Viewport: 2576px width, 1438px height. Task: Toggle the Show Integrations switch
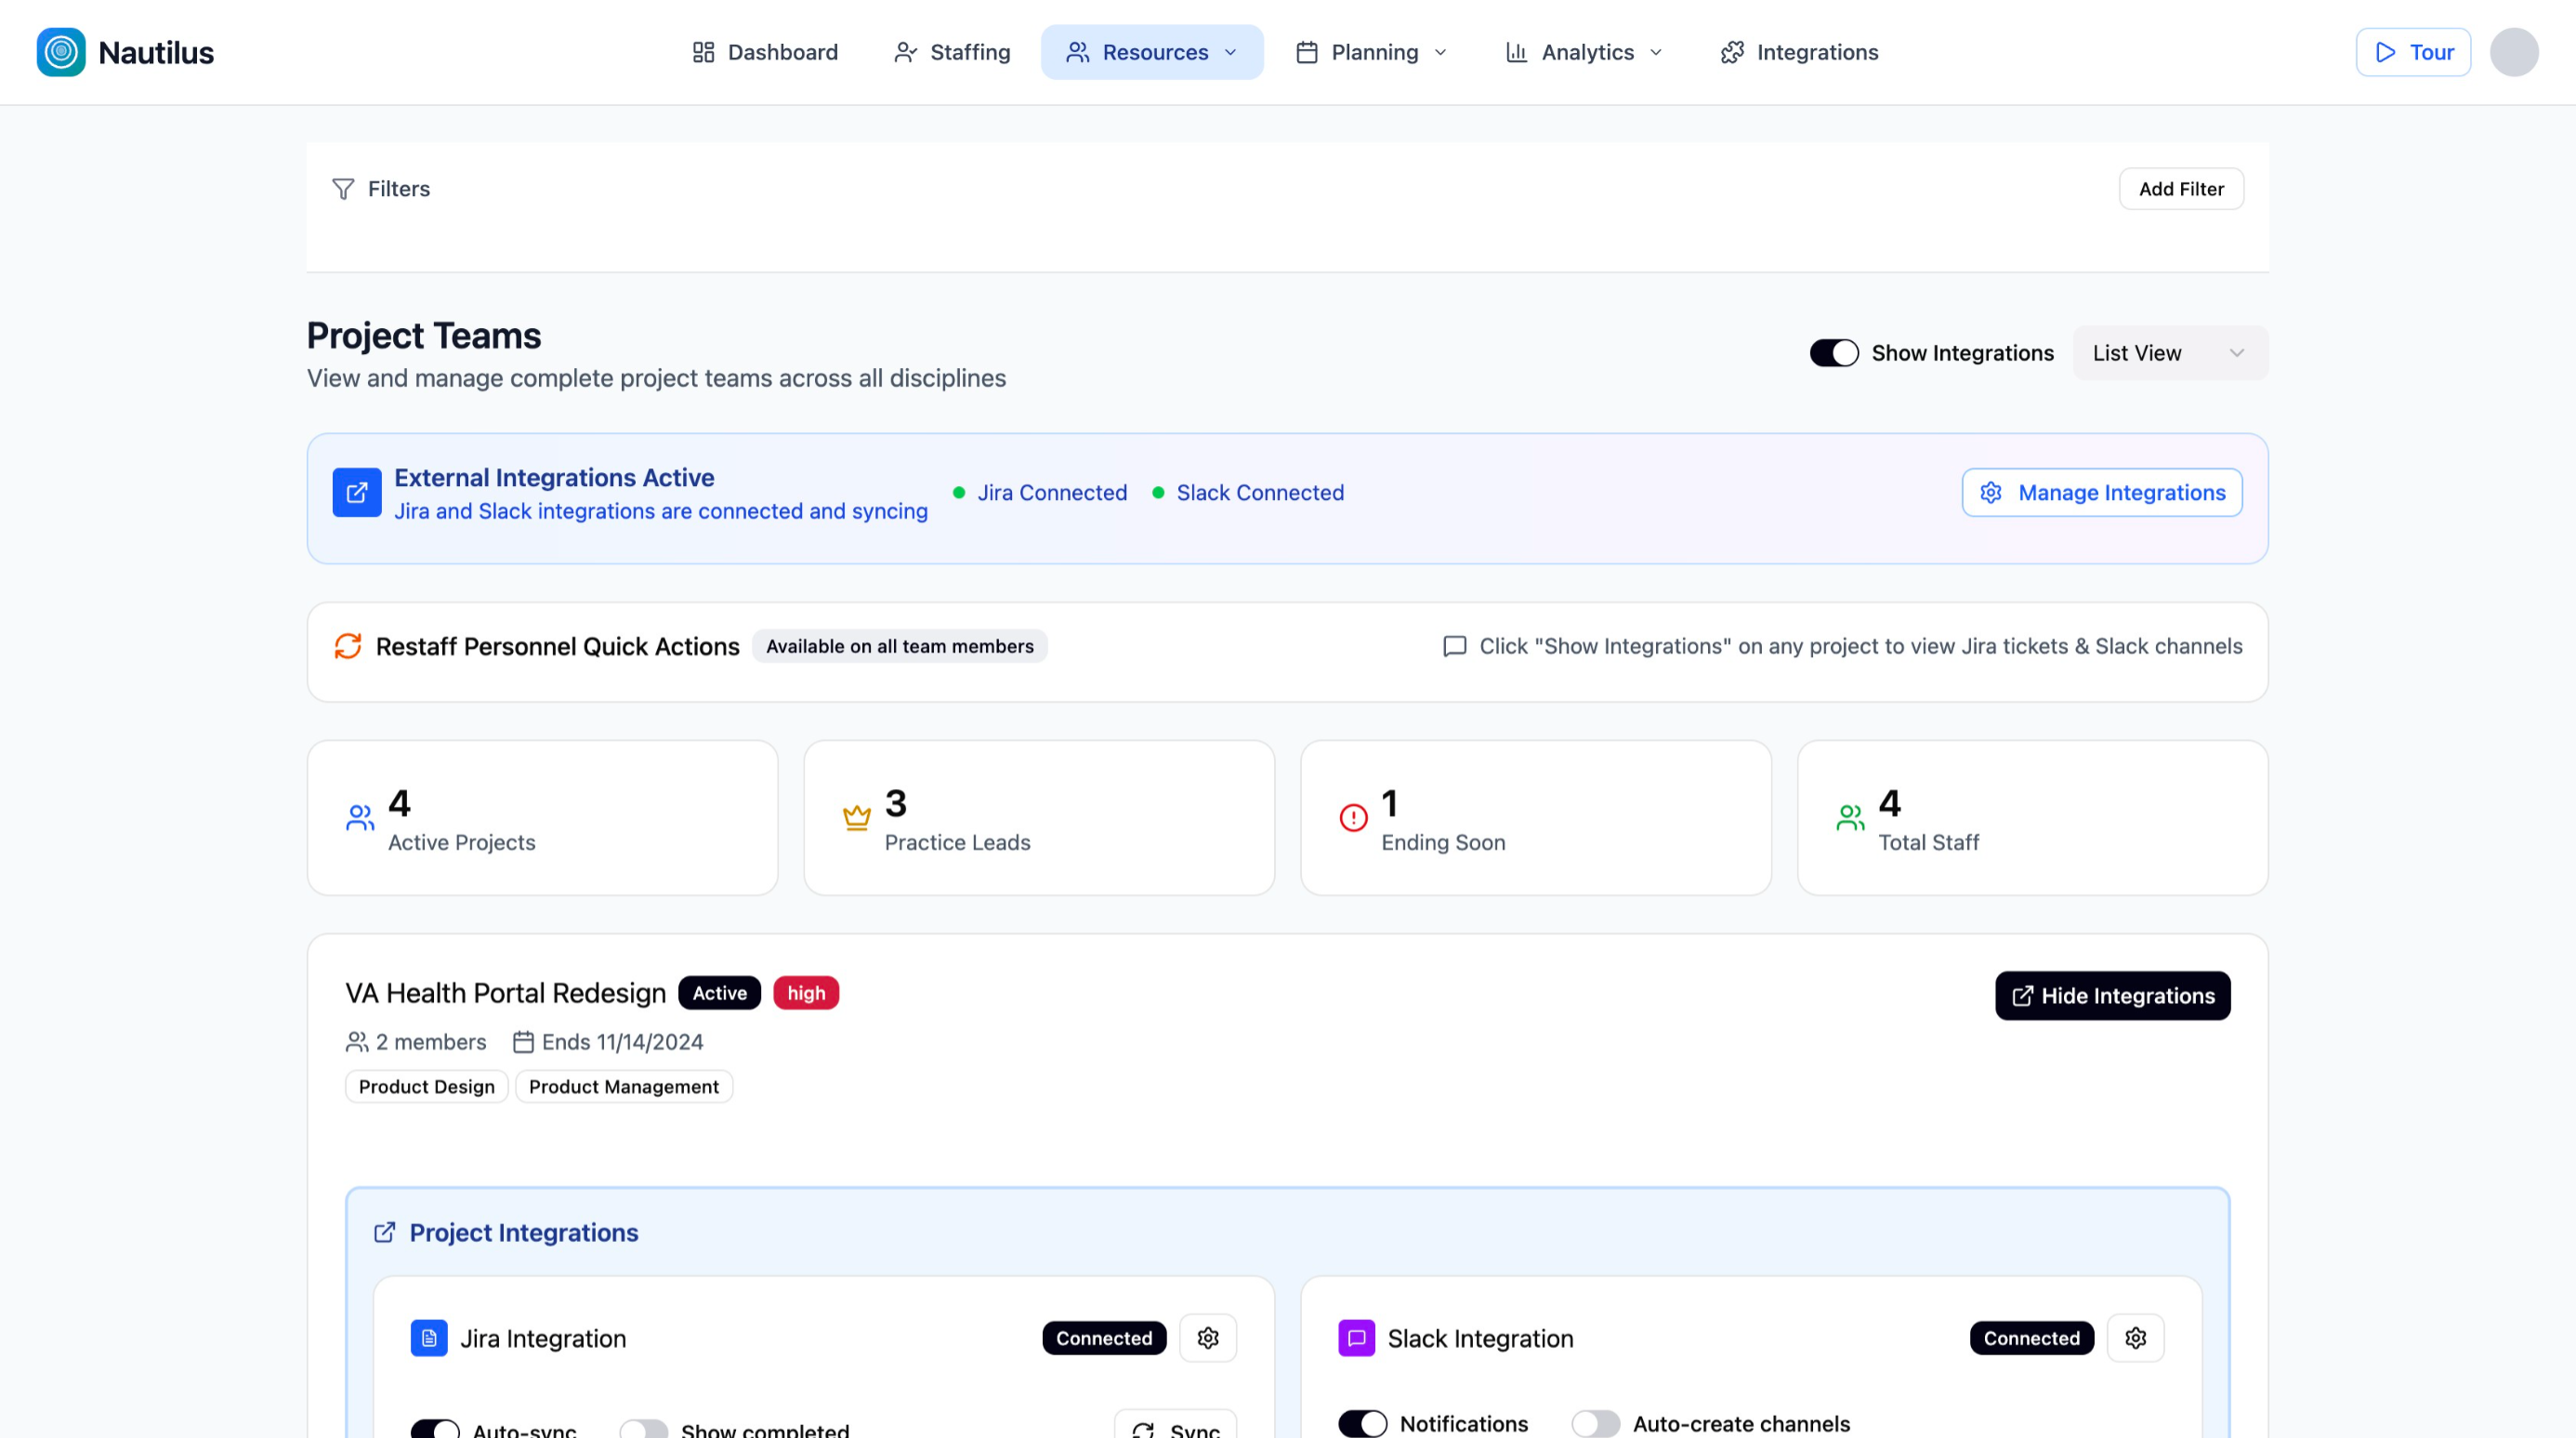1833,353
